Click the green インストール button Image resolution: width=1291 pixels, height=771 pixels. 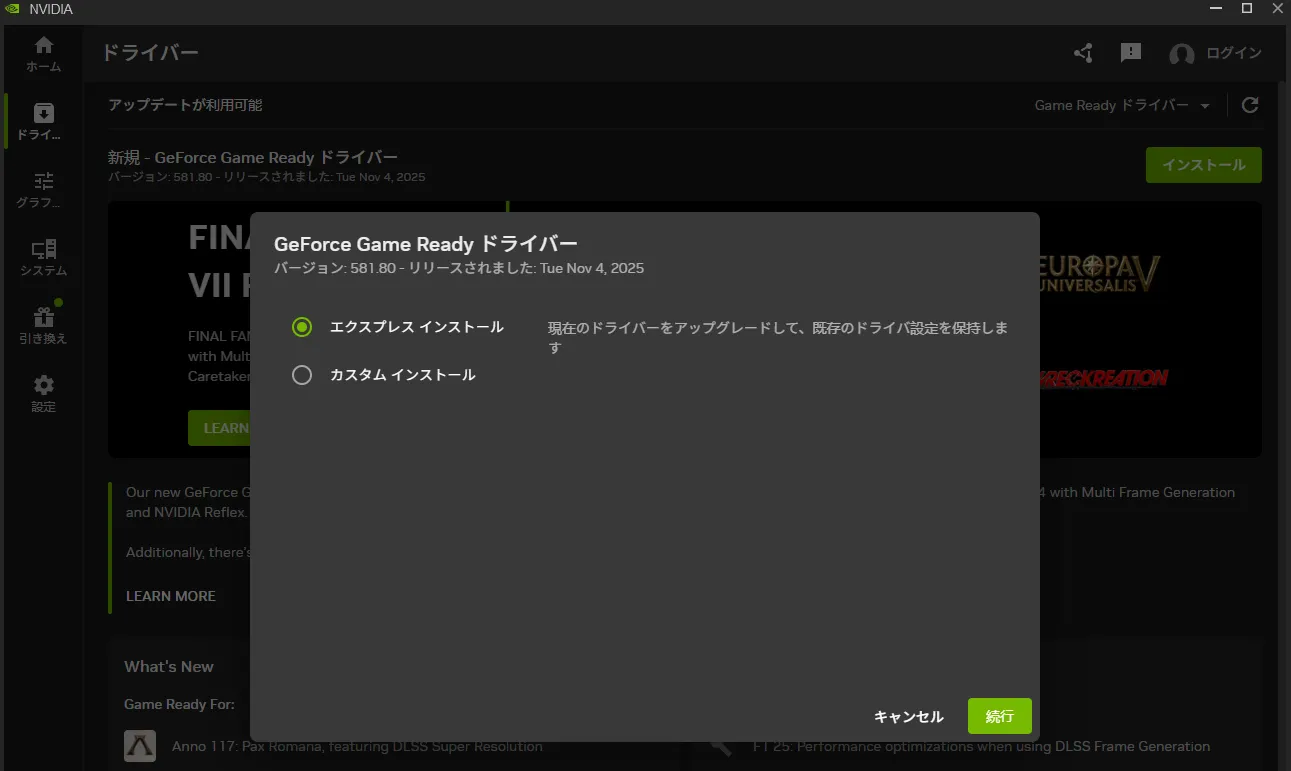(1203, 165)
